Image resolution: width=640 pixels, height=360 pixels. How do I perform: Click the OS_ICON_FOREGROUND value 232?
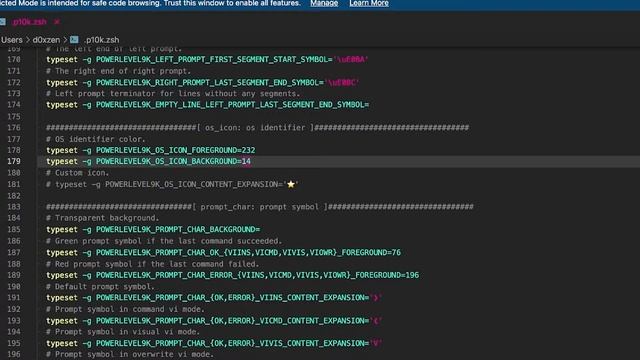[248, 150]
